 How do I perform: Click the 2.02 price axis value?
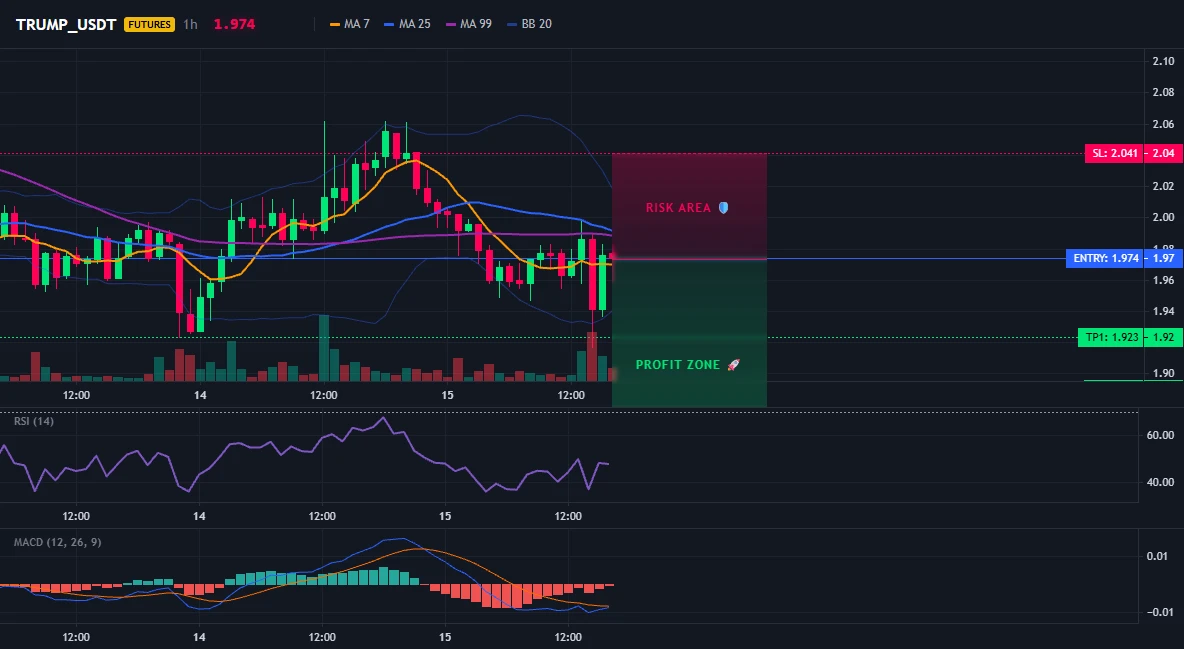1164,186
